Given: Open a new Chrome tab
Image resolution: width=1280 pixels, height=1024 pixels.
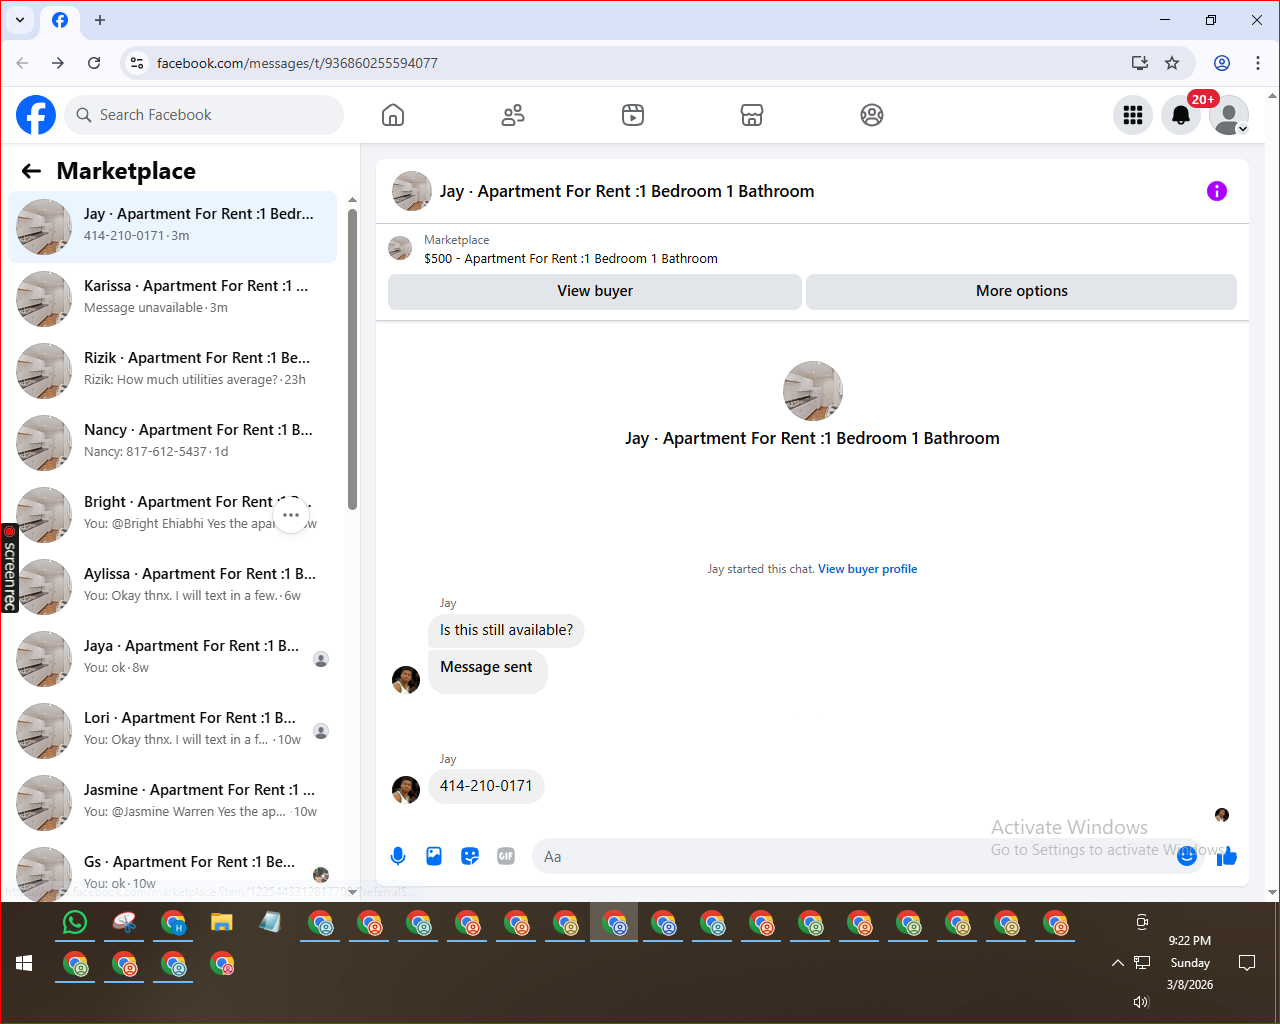Looking at the screenshot, I should tap(100, 20).
